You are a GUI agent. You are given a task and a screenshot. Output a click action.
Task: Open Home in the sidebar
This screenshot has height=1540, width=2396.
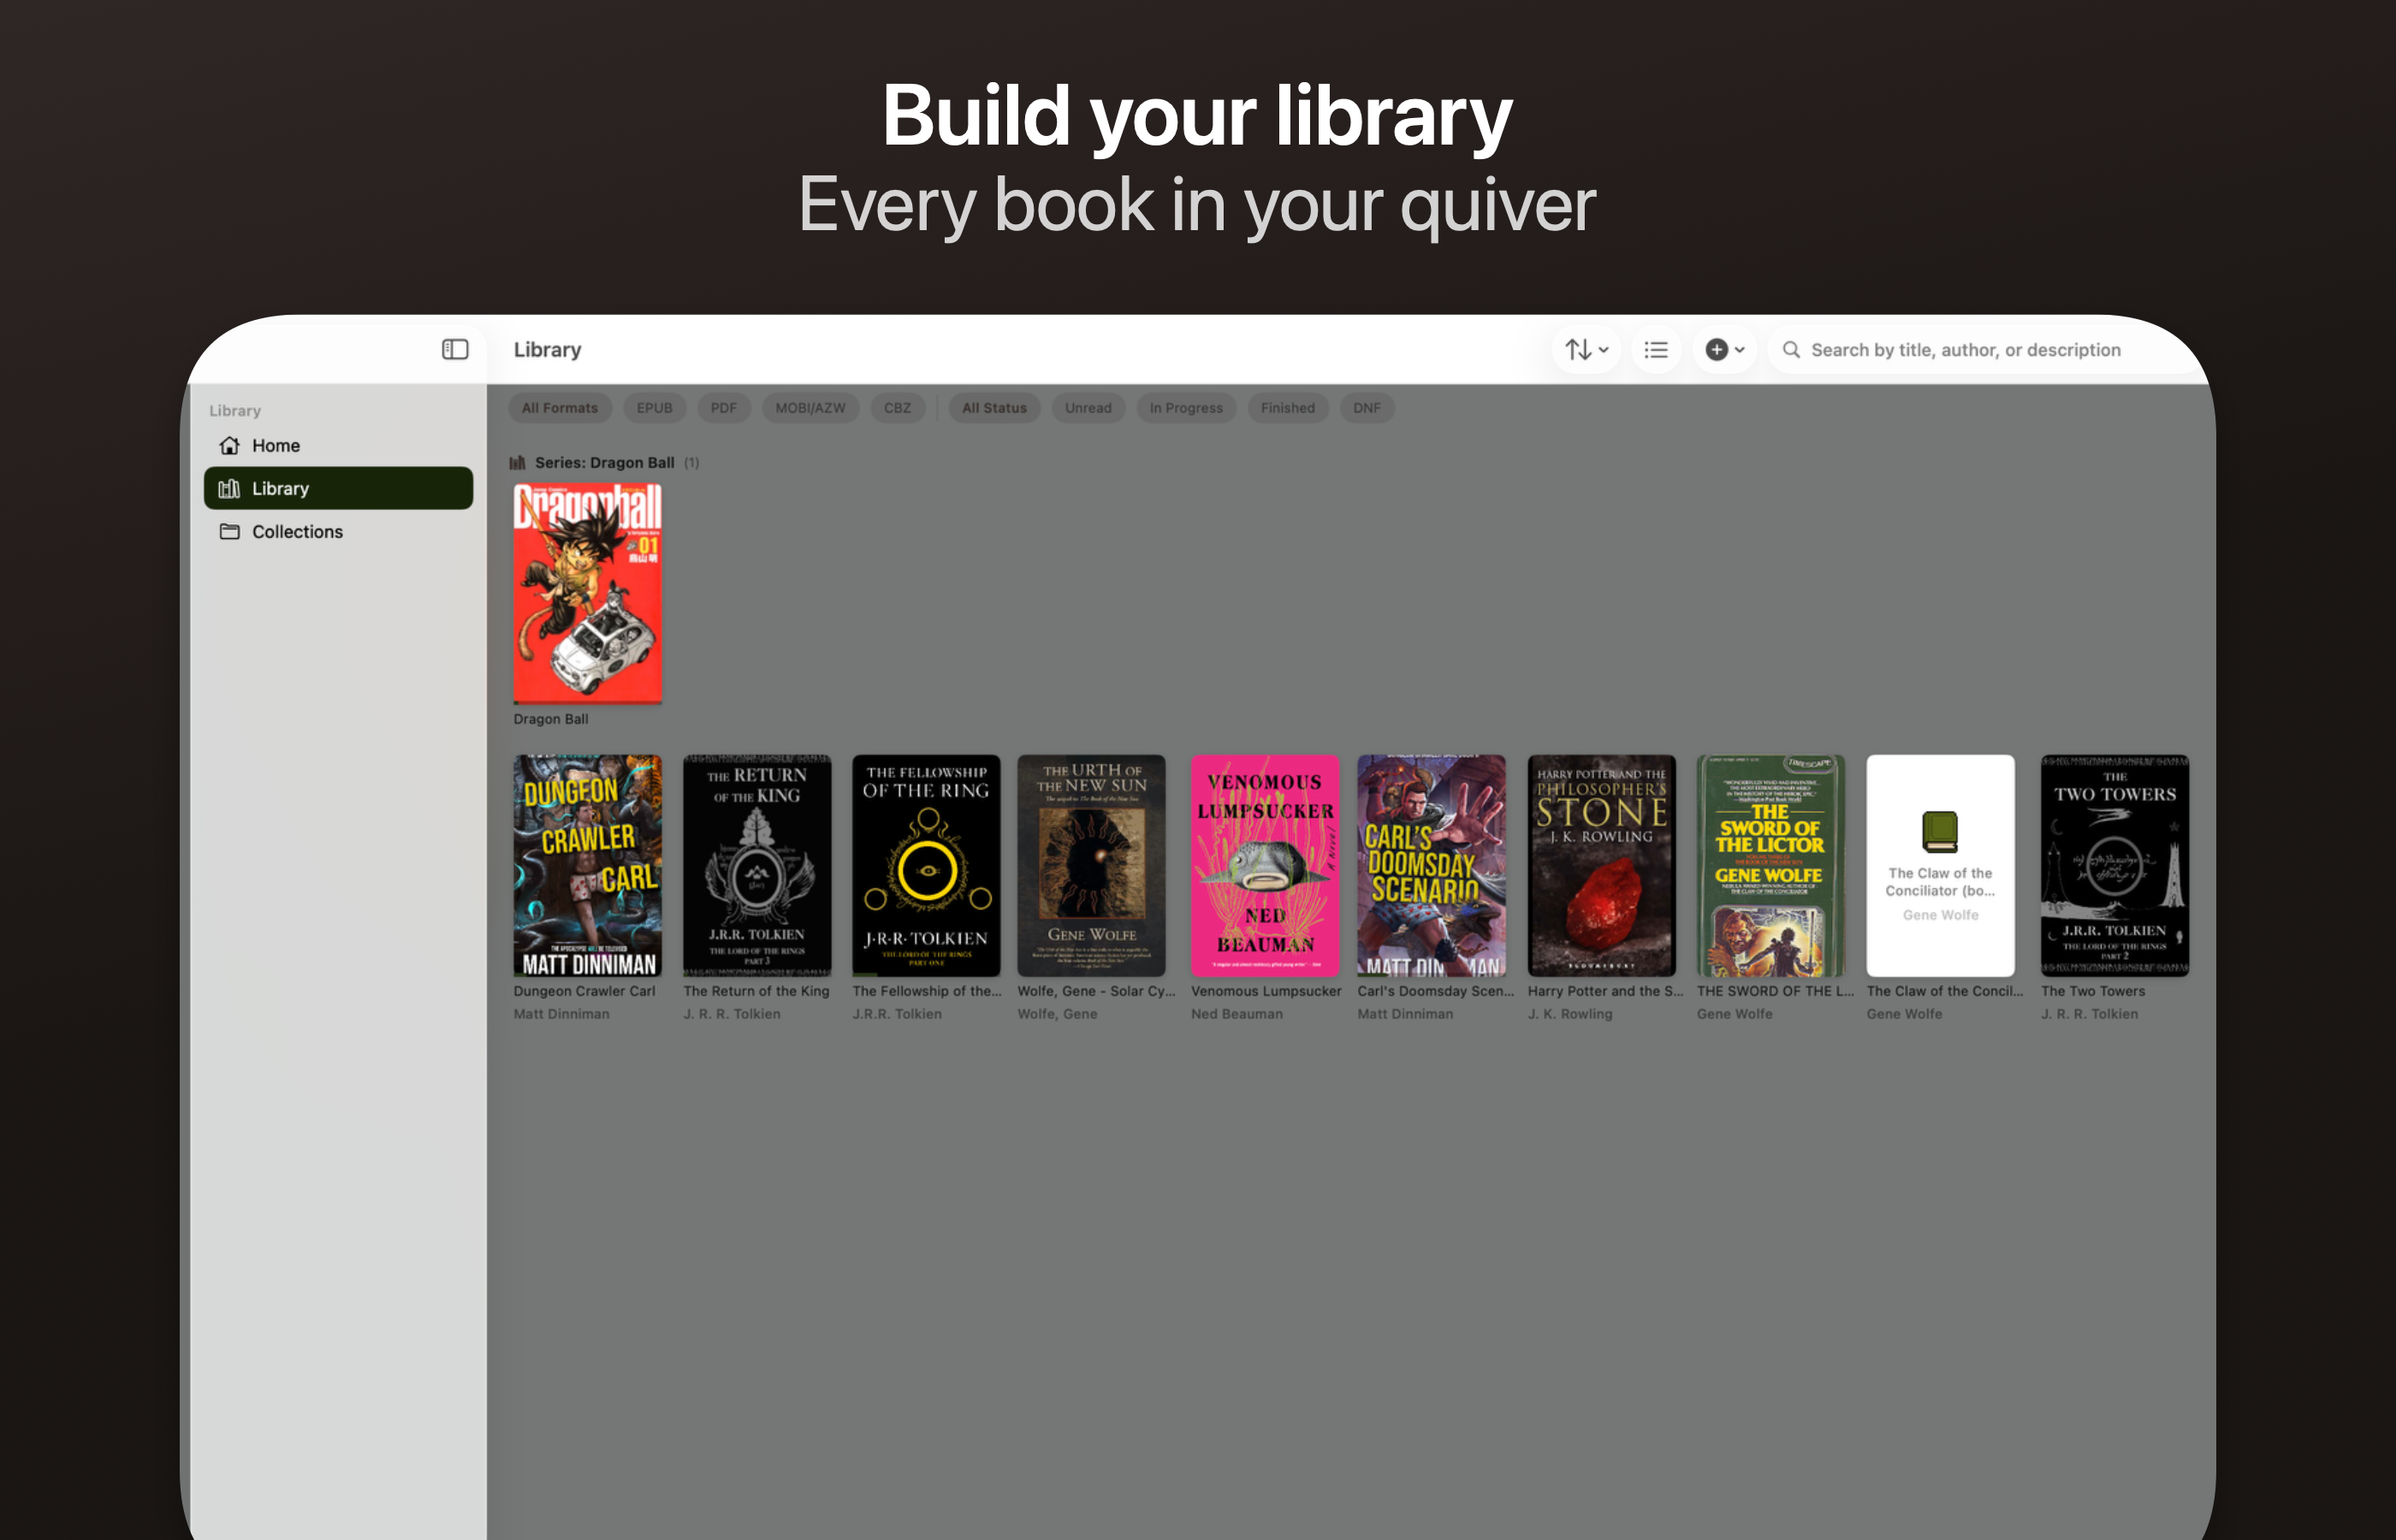[x=338, y=445]
